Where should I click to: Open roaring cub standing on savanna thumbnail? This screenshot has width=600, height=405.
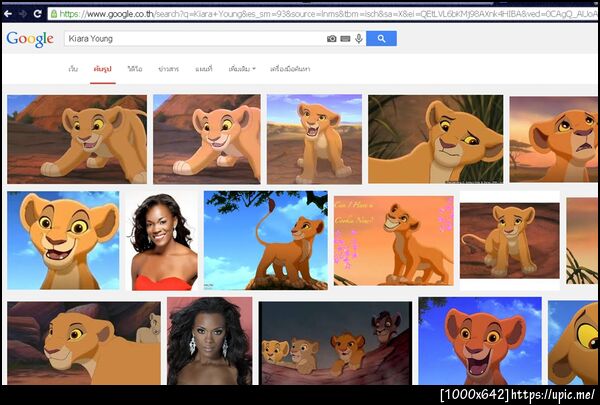click(x=314, y=139)
